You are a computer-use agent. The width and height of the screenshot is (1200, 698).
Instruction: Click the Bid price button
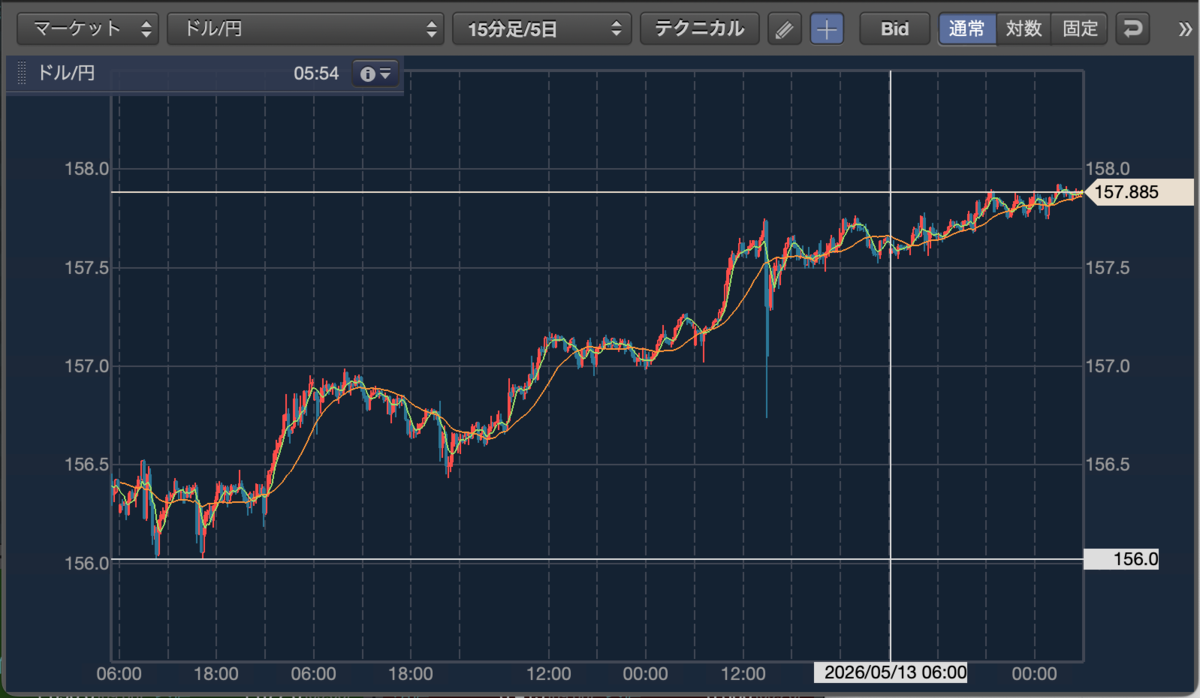point(894,29)
